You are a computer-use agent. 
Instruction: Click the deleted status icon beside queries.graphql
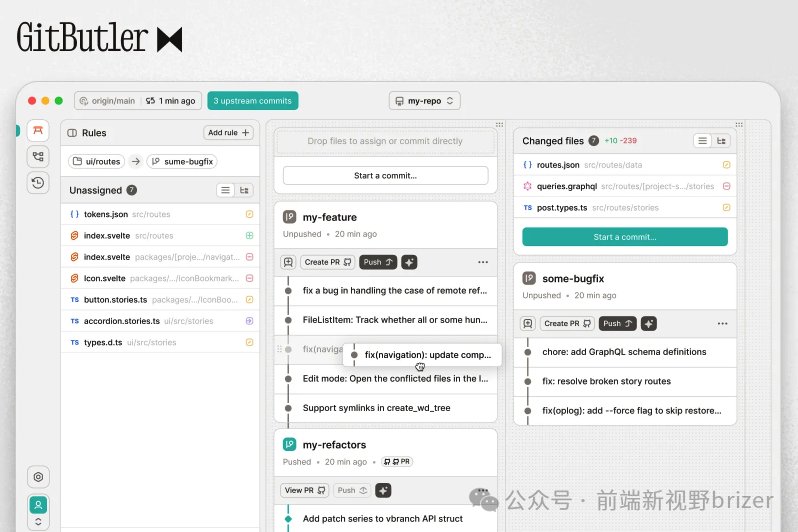click(727, 186)
